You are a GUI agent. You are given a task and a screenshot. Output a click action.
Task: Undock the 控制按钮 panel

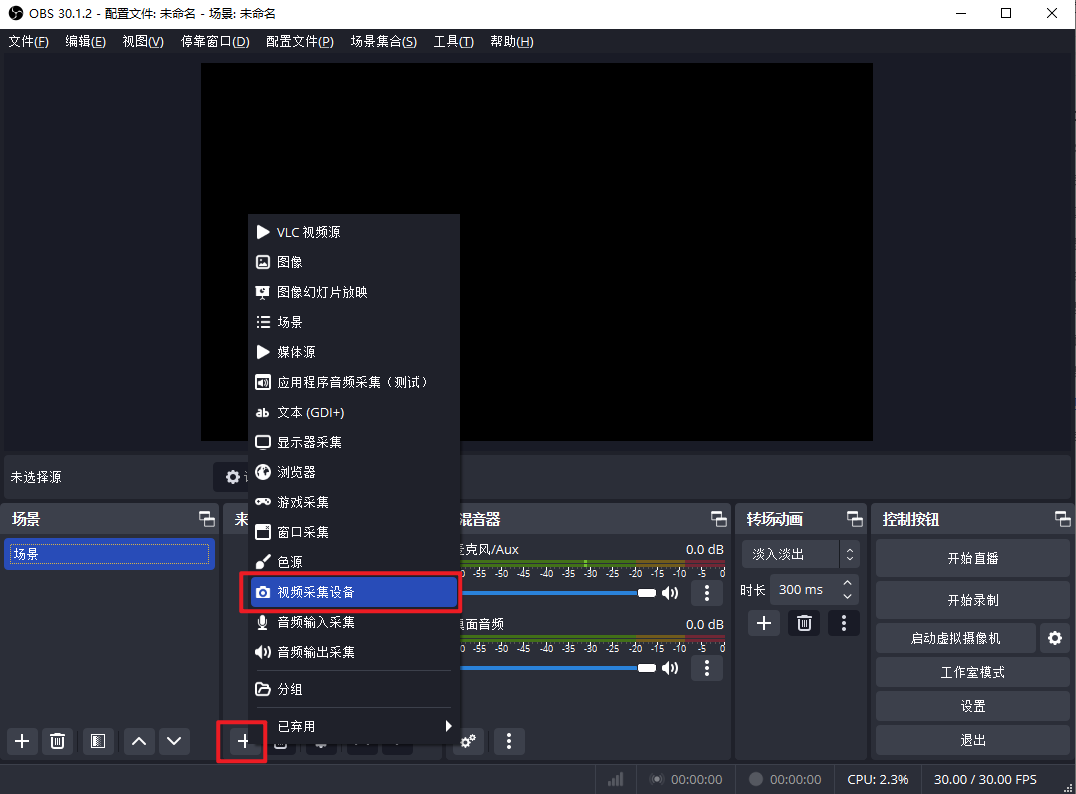coord(1062,519)
